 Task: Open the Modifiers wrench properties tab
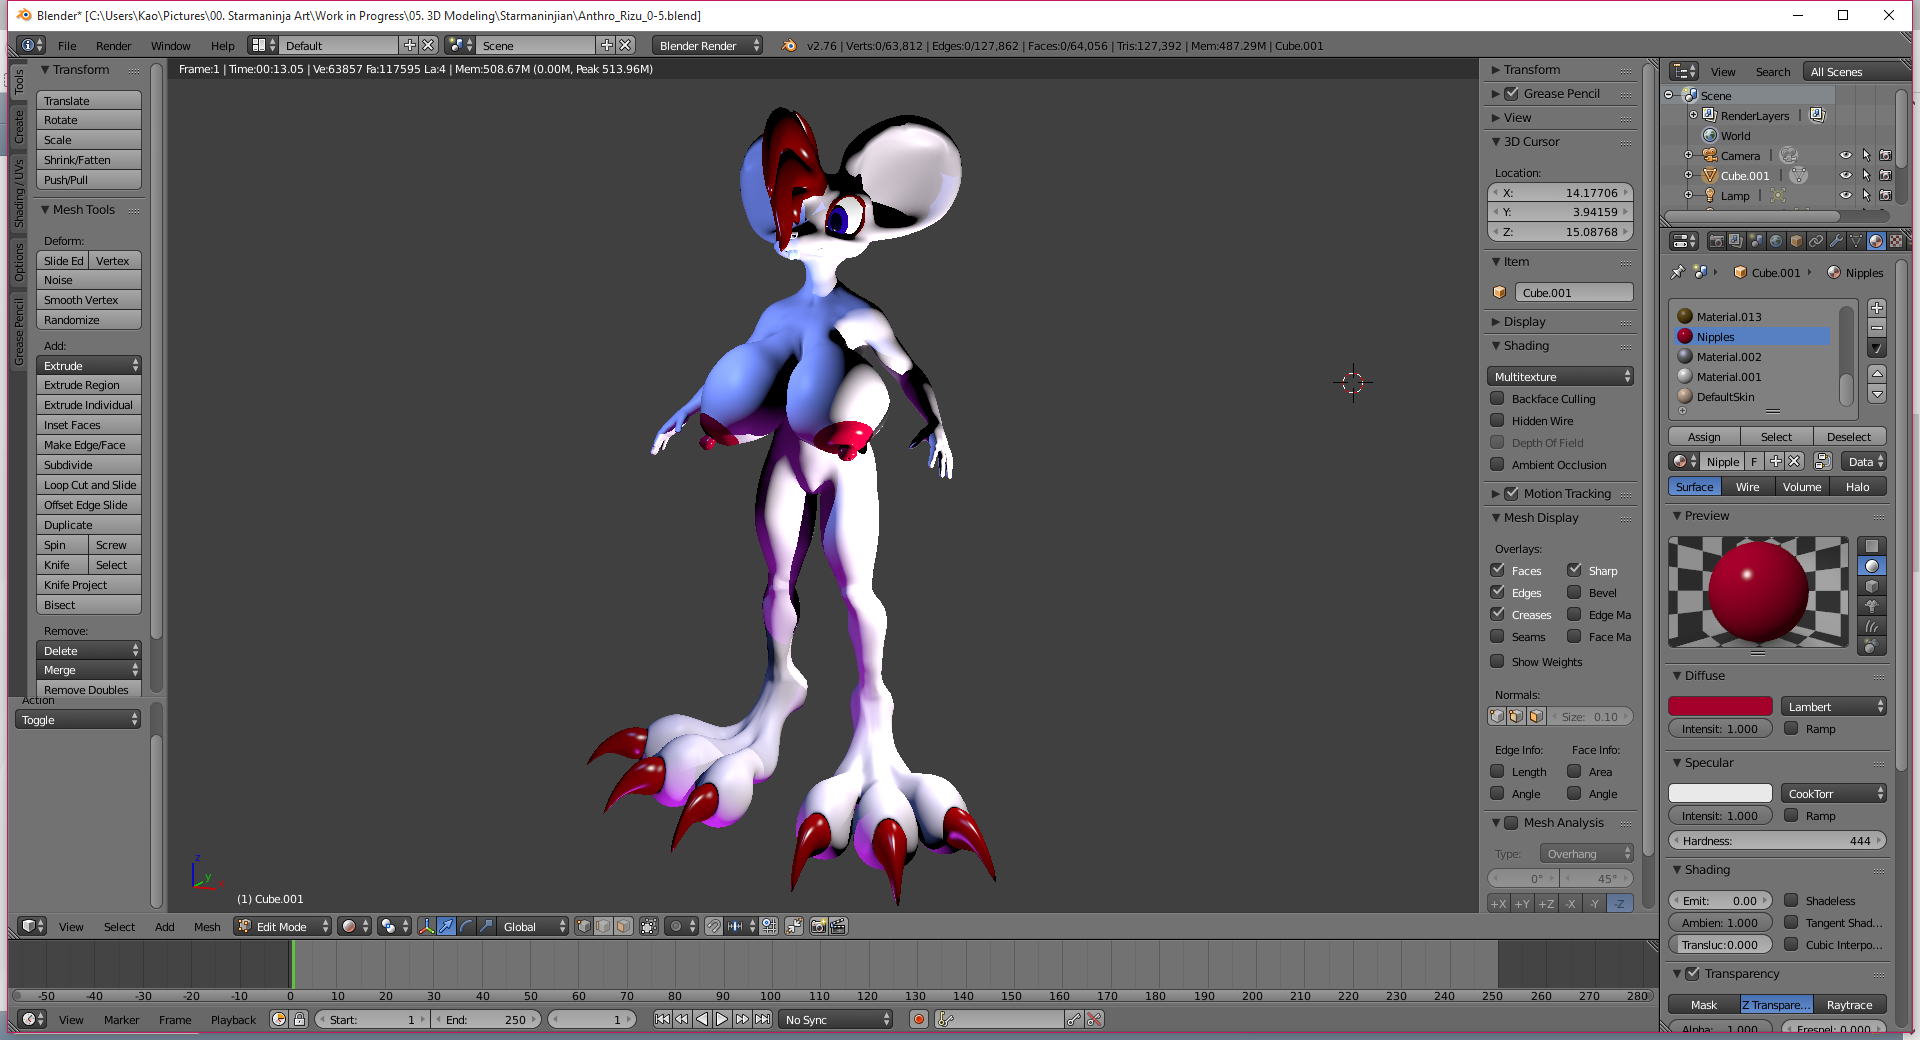1836,241
